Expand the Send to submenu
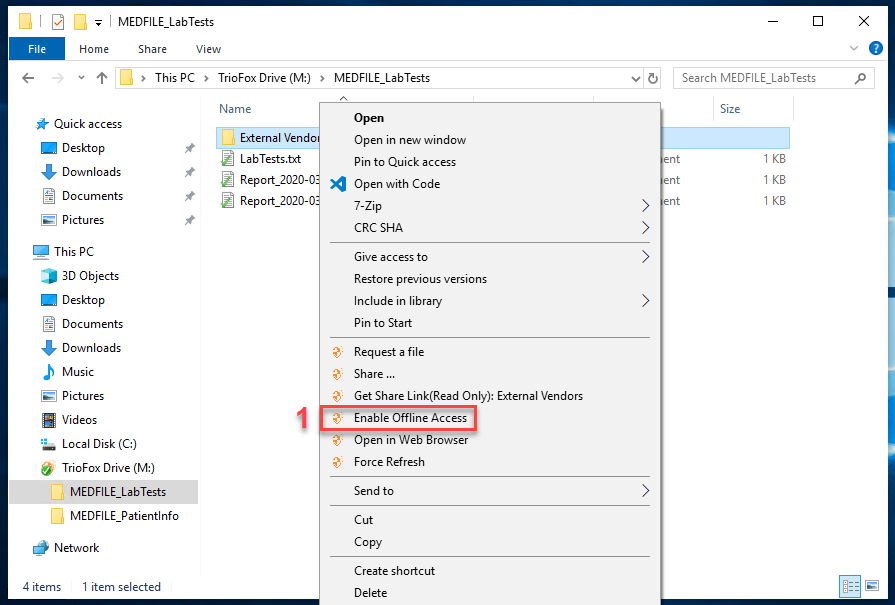 [x=645, y=491]
